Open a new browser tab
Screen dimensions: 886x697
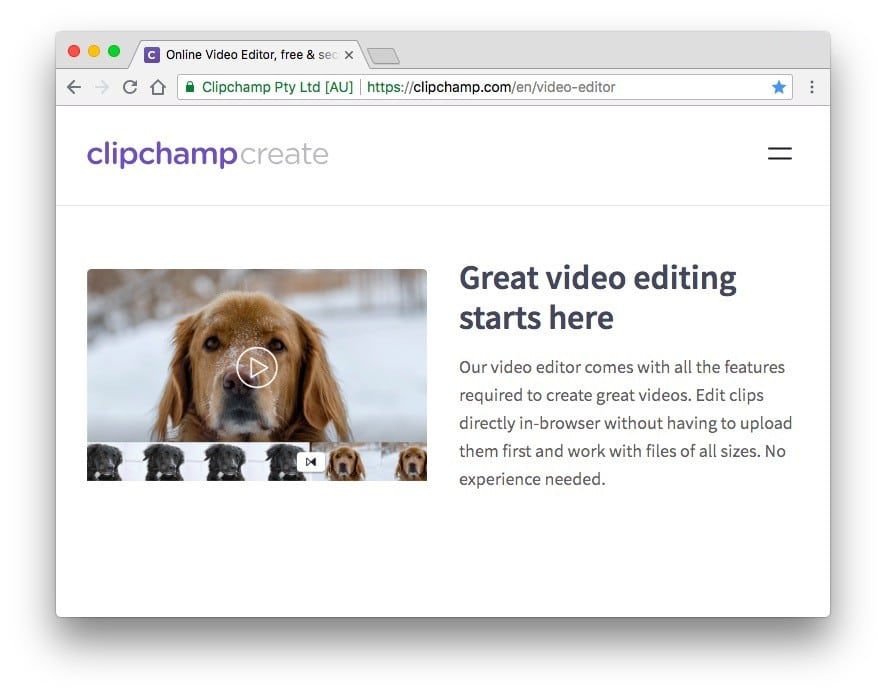pyautogui.click(x=384, y=57)
